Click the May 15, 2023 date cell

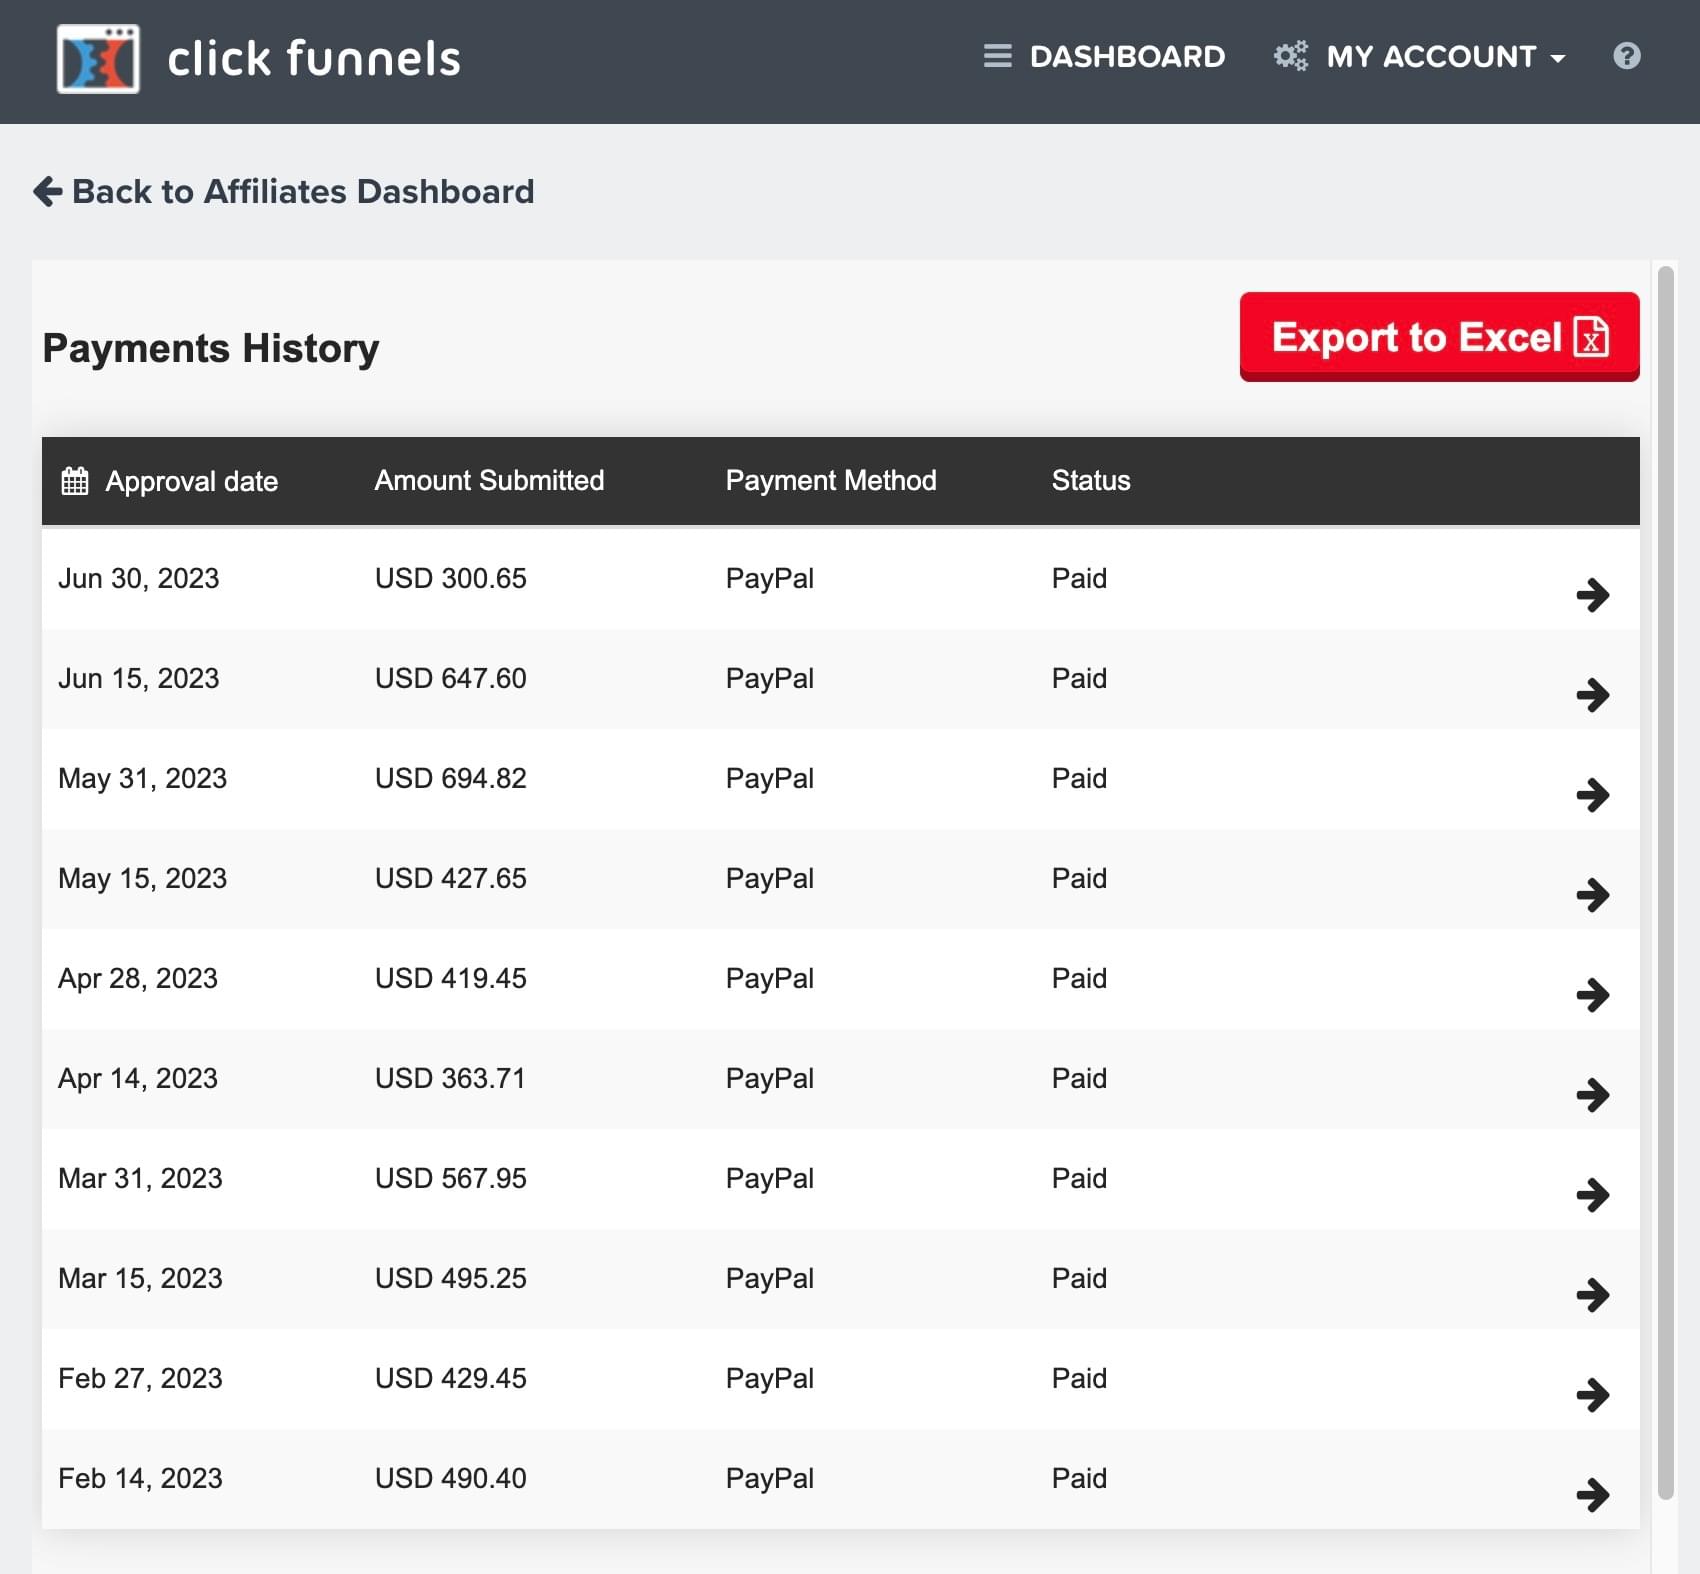(143, 878)
